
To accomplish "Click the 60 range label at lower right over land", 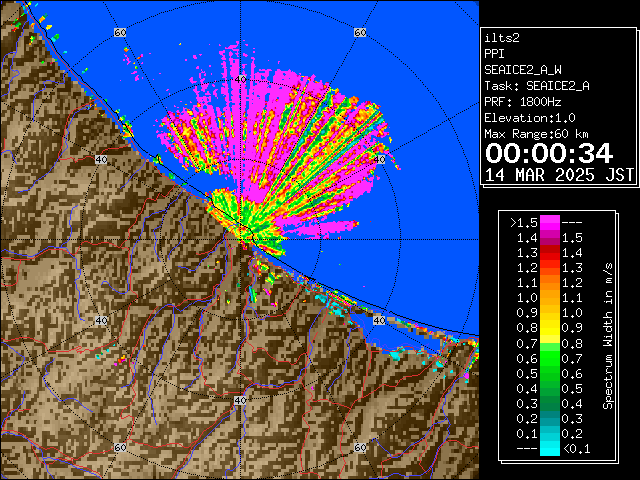I will tap(360, 447).
